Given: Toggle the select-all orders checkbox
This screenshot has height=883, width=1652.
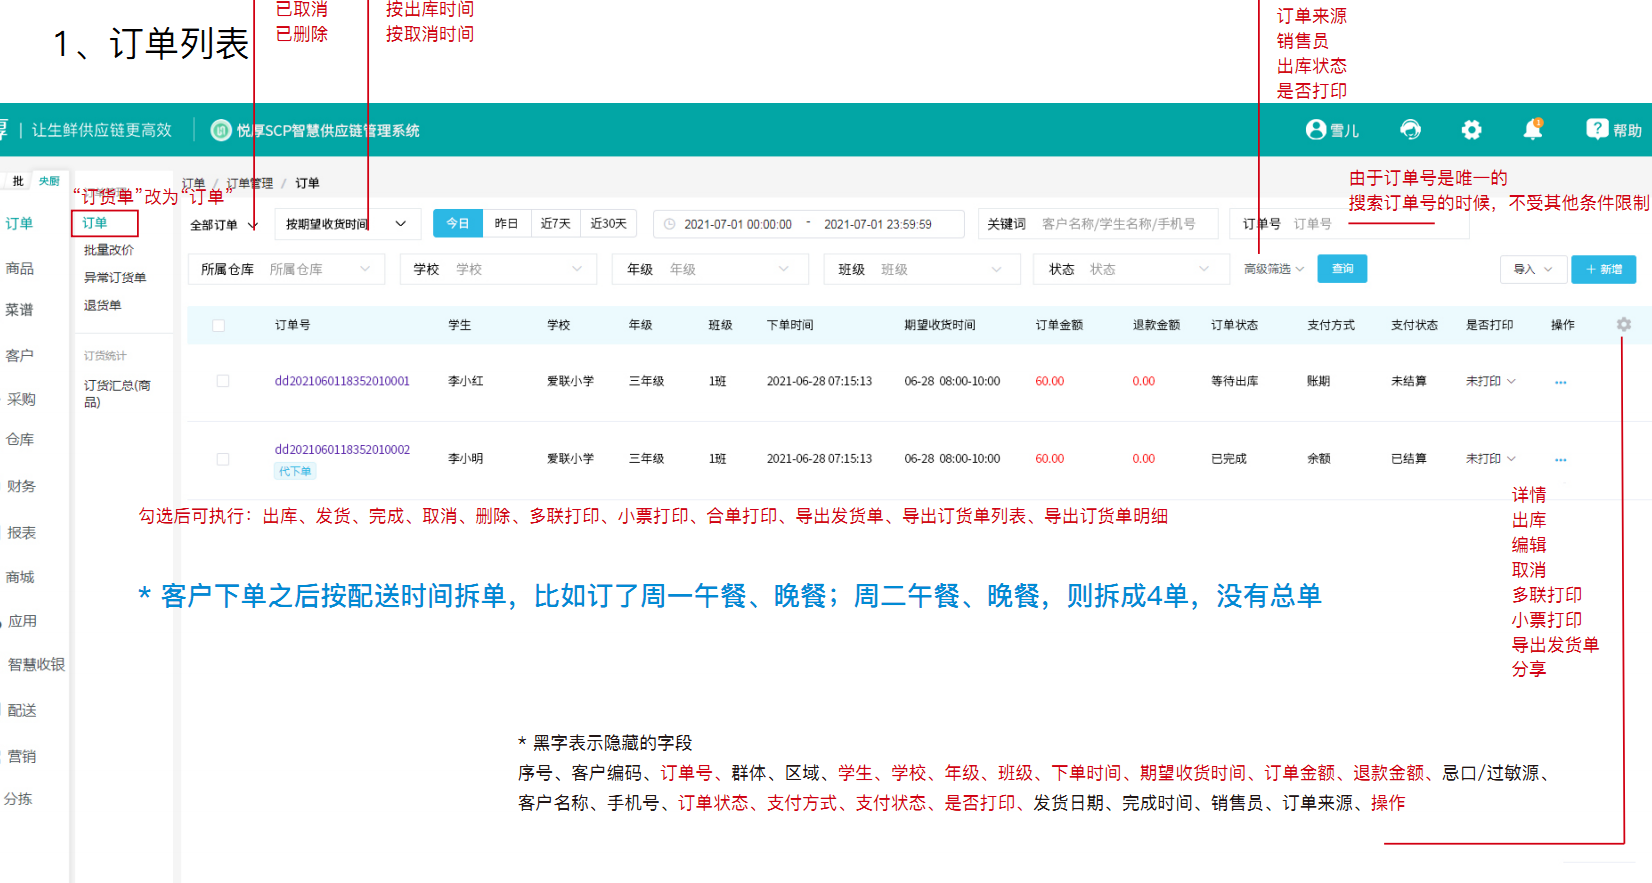Looking at the screenshot, I should pos(219,325).
